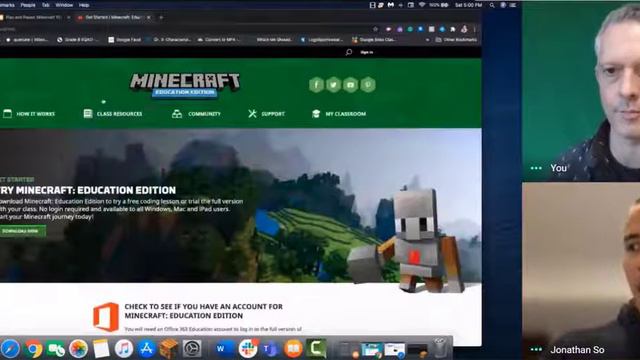Screen dimensions: 640x360
Task: Click the website search magnifier icon
Action: click(x=349, y=52)
